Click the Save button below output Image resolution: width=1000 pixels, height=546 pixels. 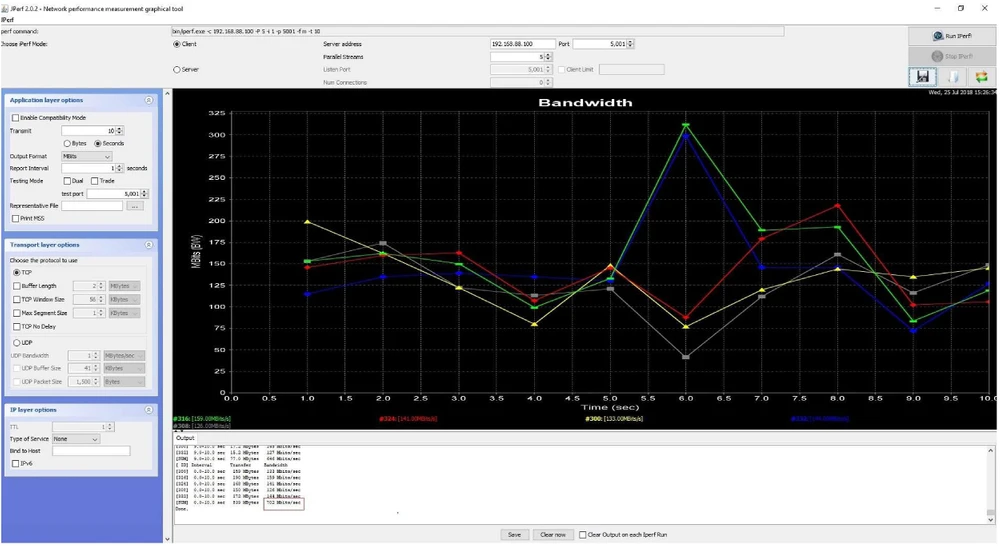click(514, 535)
